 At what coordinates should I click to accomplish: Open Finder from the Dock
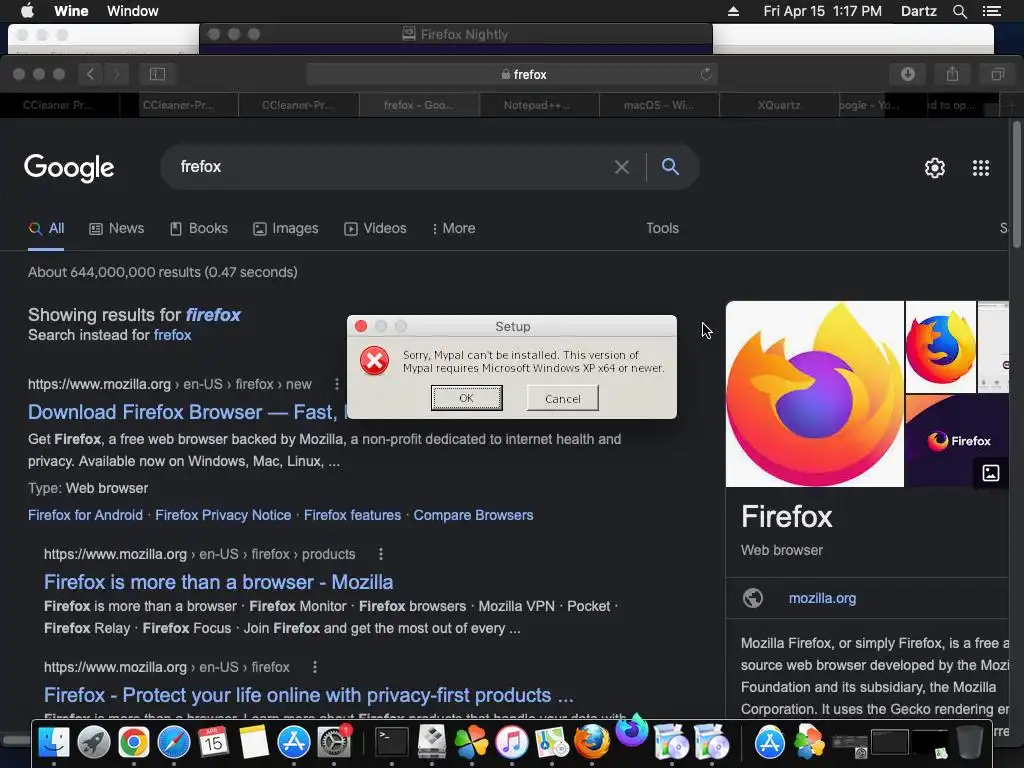pyautogui.click(x=54, y=742)
